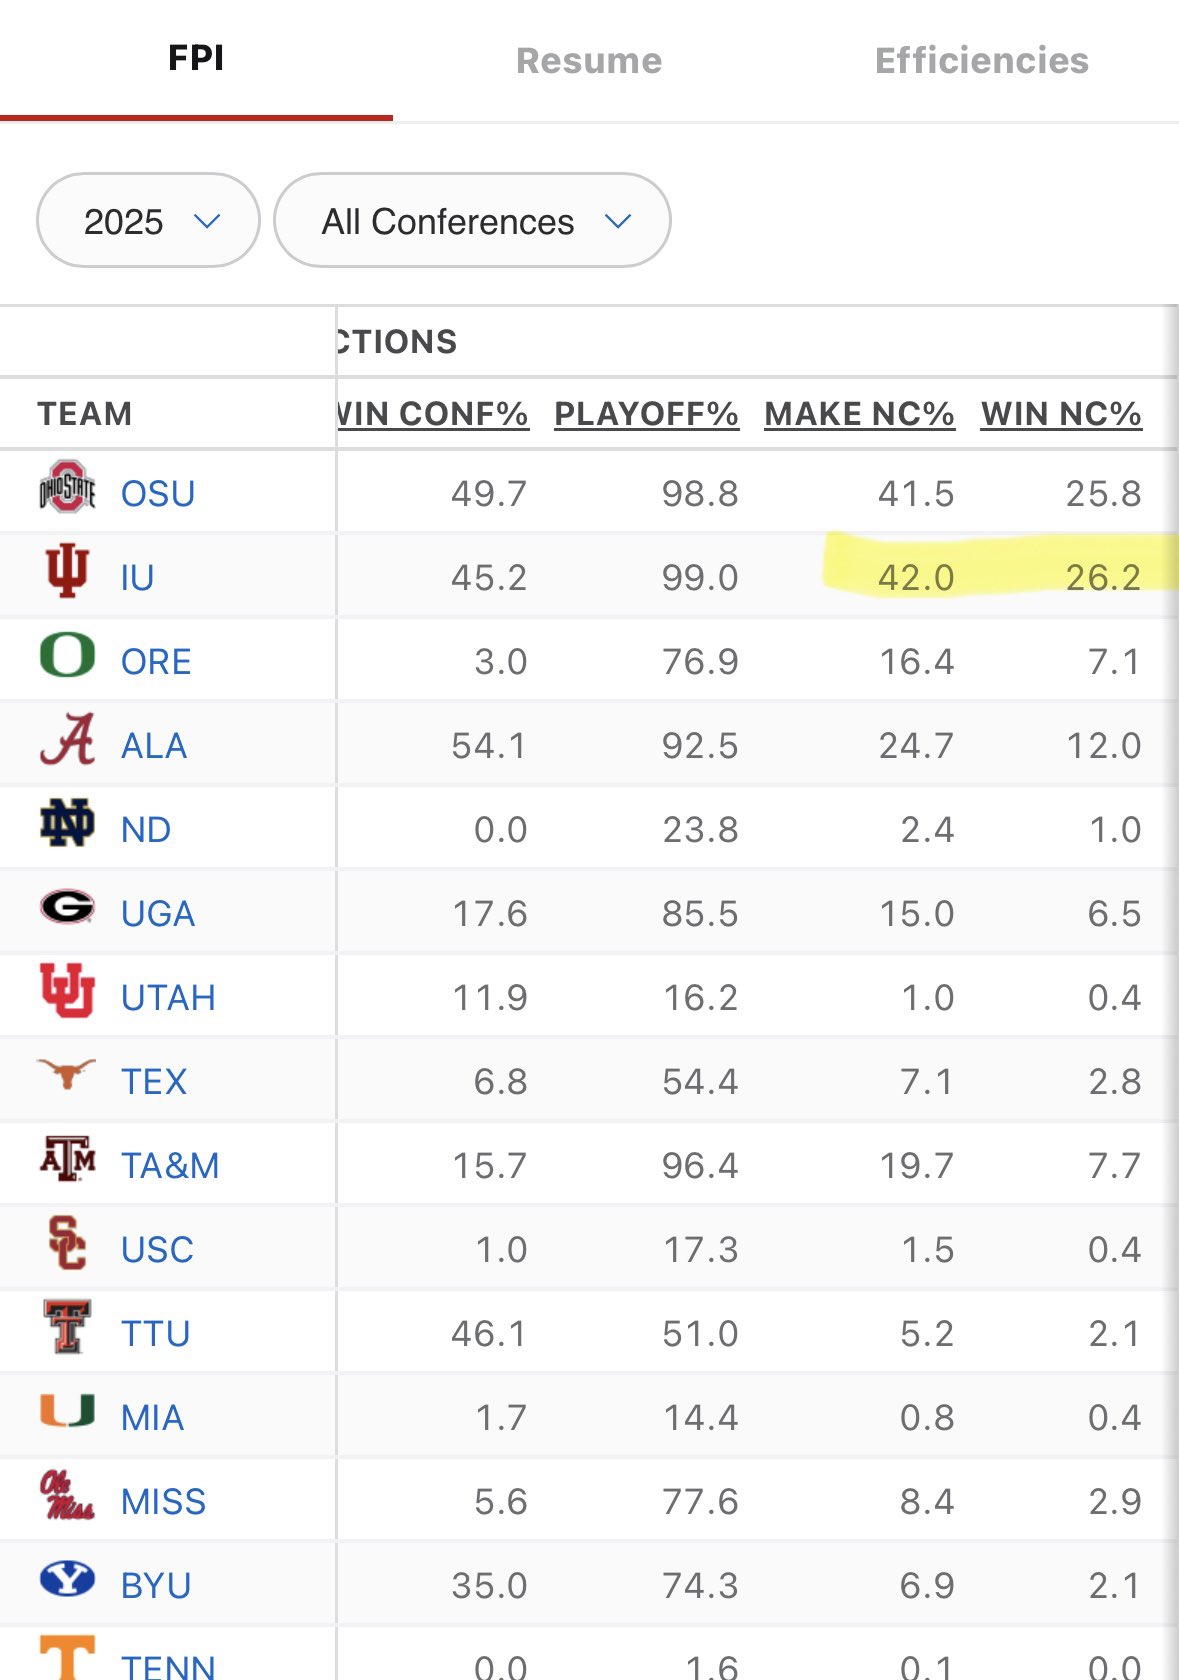The image size is (1179, 1680).
Task: Open the MISS team link
Action: [163, 1502]
